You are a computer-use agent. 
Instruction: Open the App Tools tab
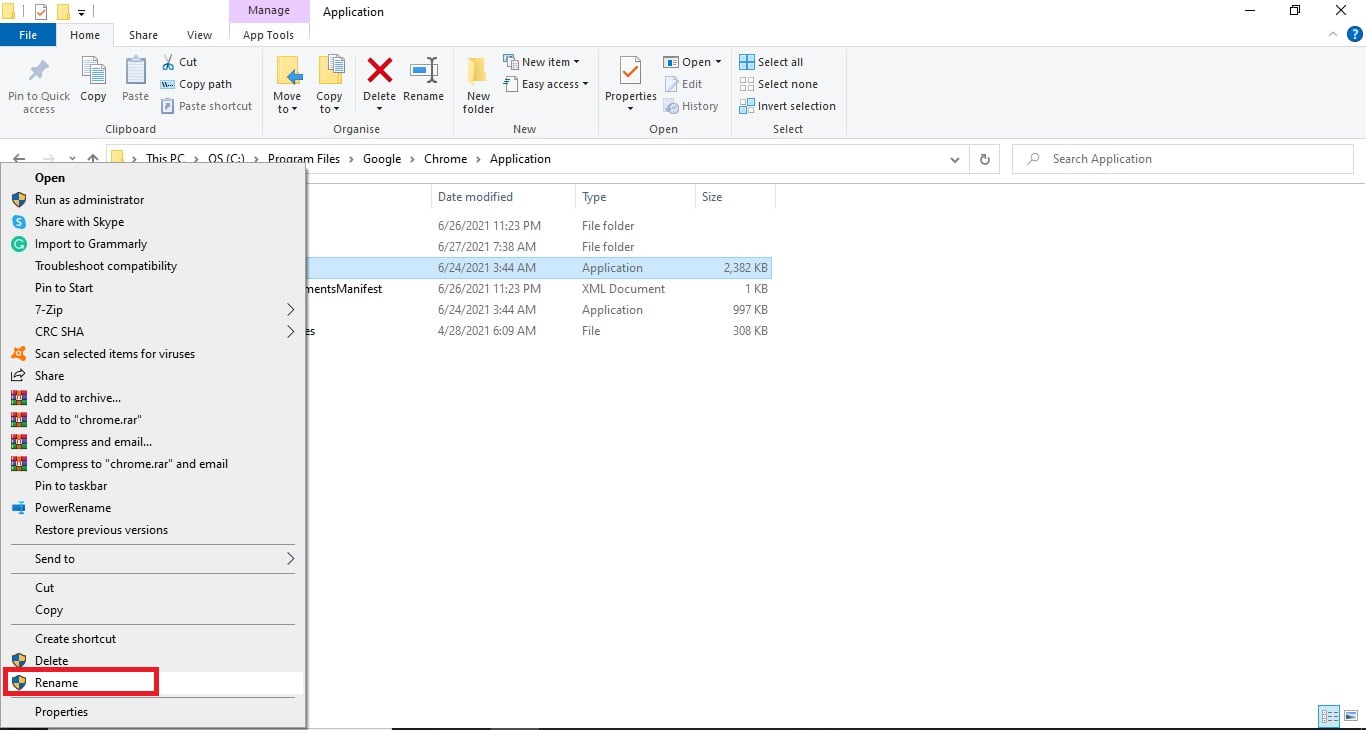268,35
